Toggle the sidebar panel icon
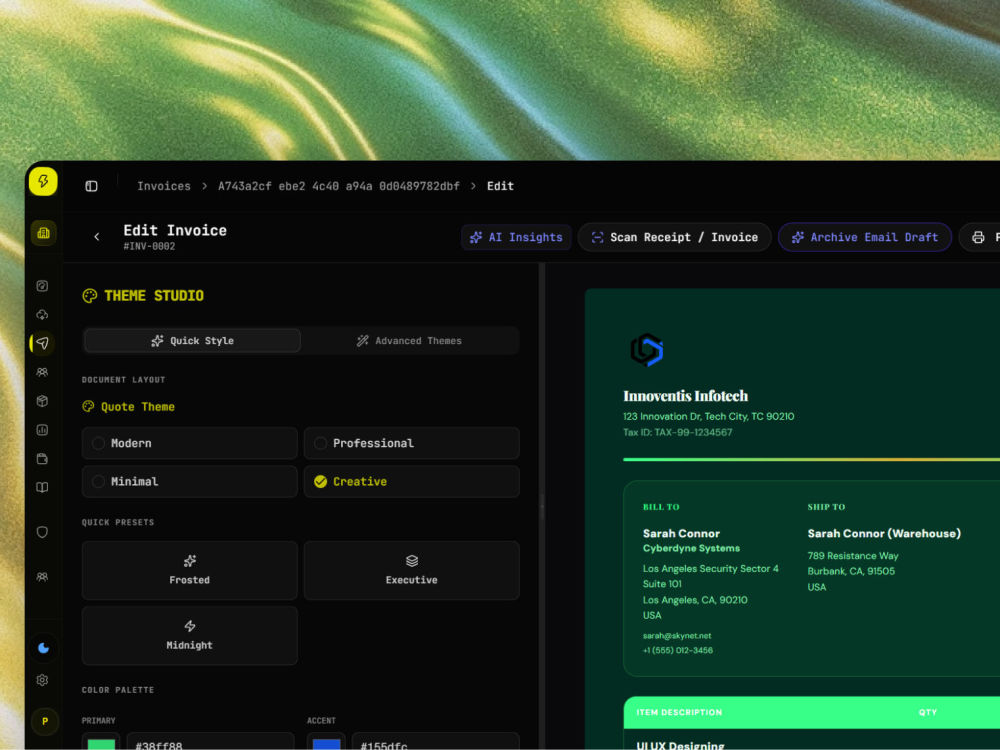The image size is (1000, 750). [91, 186]
